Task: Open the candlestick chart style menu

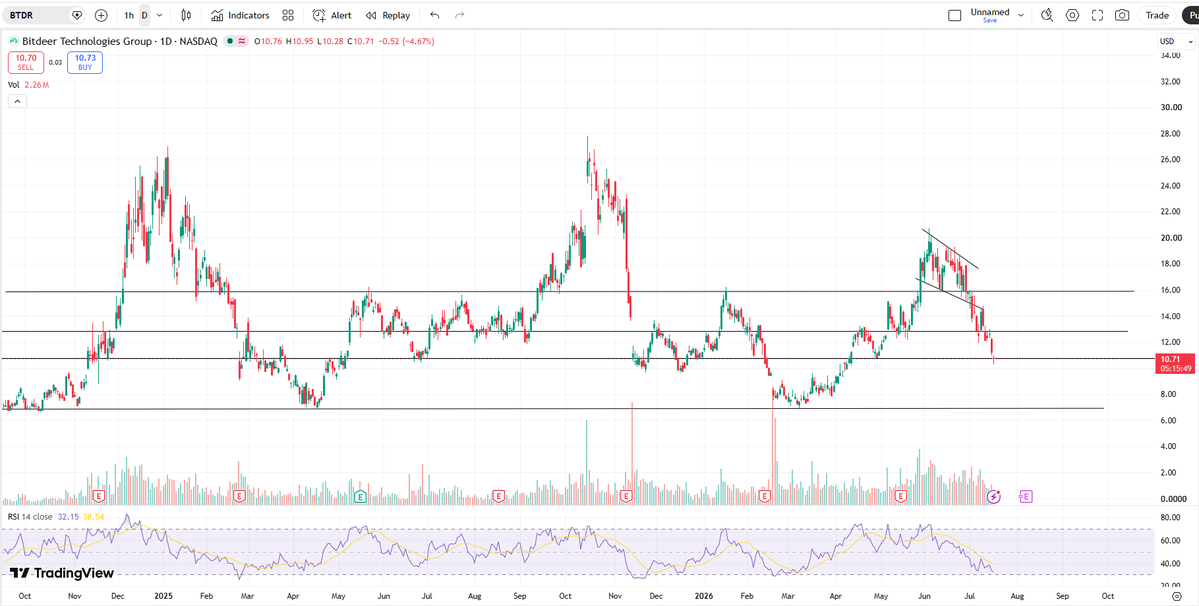Action: click(186, 15)
